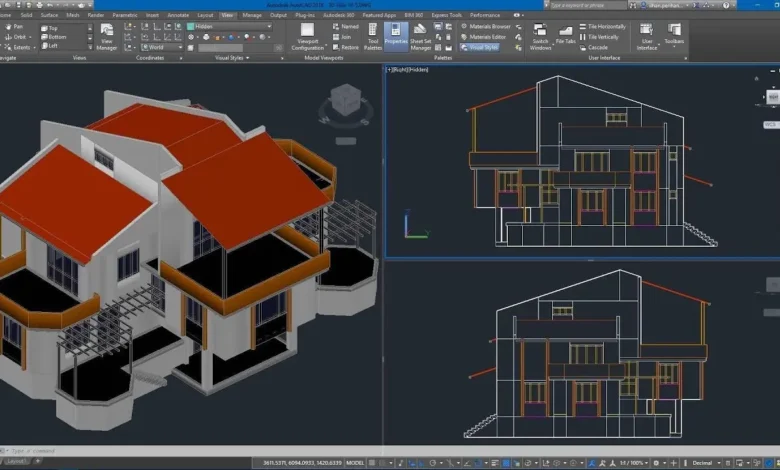The width and height of the screenshot is (780, 470).
Task: Click Switch Windows
Action: [540, 37]
